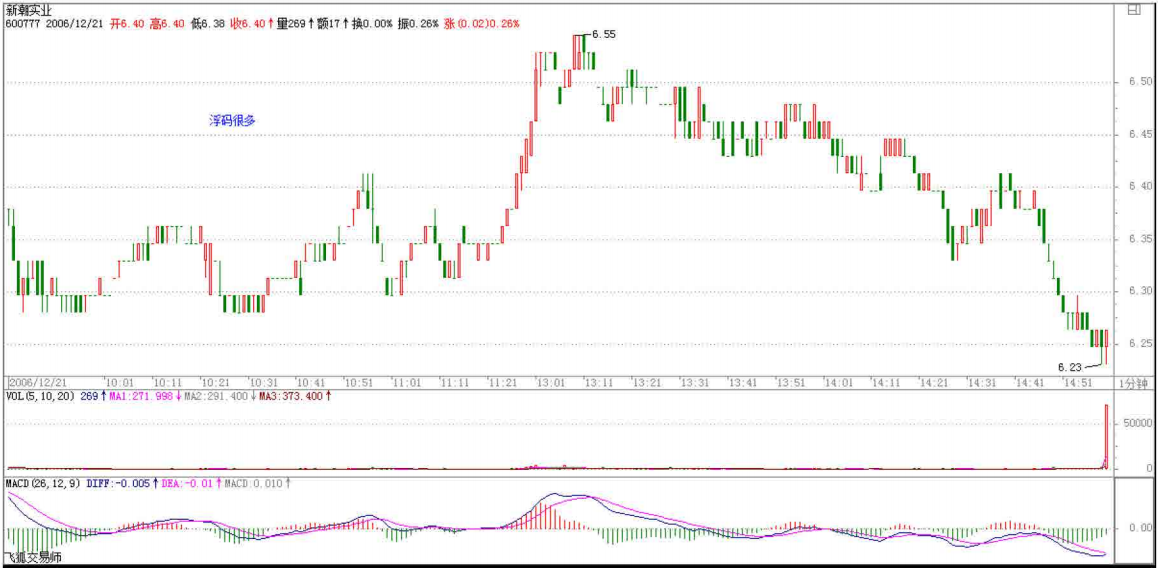
Task: Click the 飞狐交易师 watermark label
Action: point(34,557)
